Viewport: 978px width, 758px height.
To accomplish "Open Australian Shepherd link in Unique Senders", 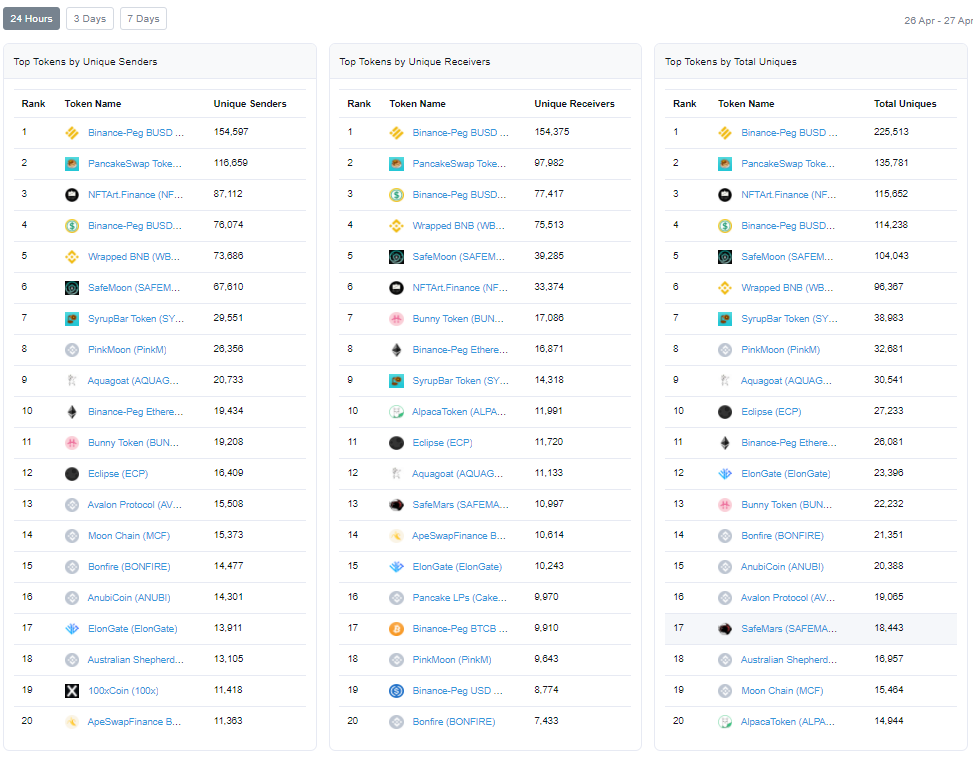I will [x=135, y=660].
